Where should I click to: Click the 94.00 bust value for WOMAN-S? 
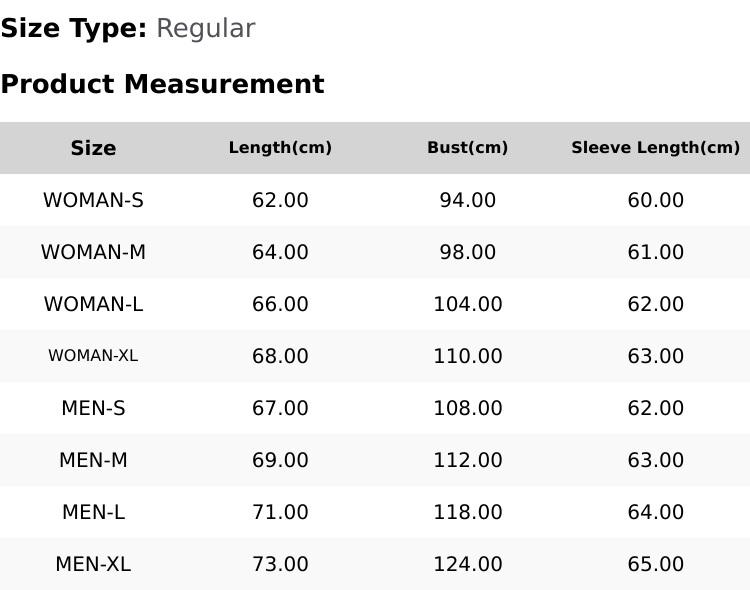pos(467,200)
